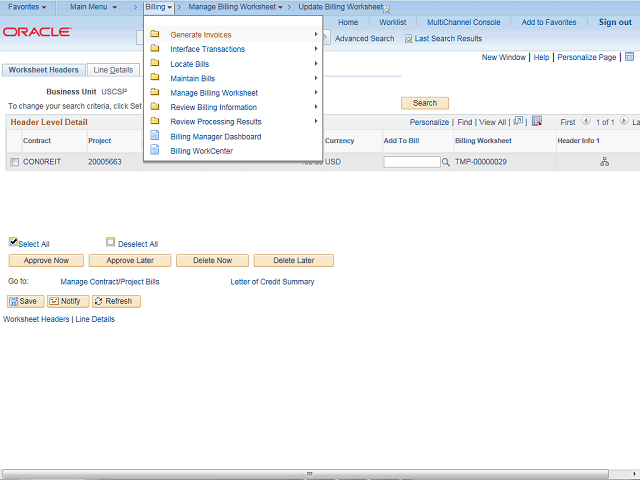640x480 pixels.
Task: Click folder icon beside Locate Bills
Action: (x=155, y=63)
